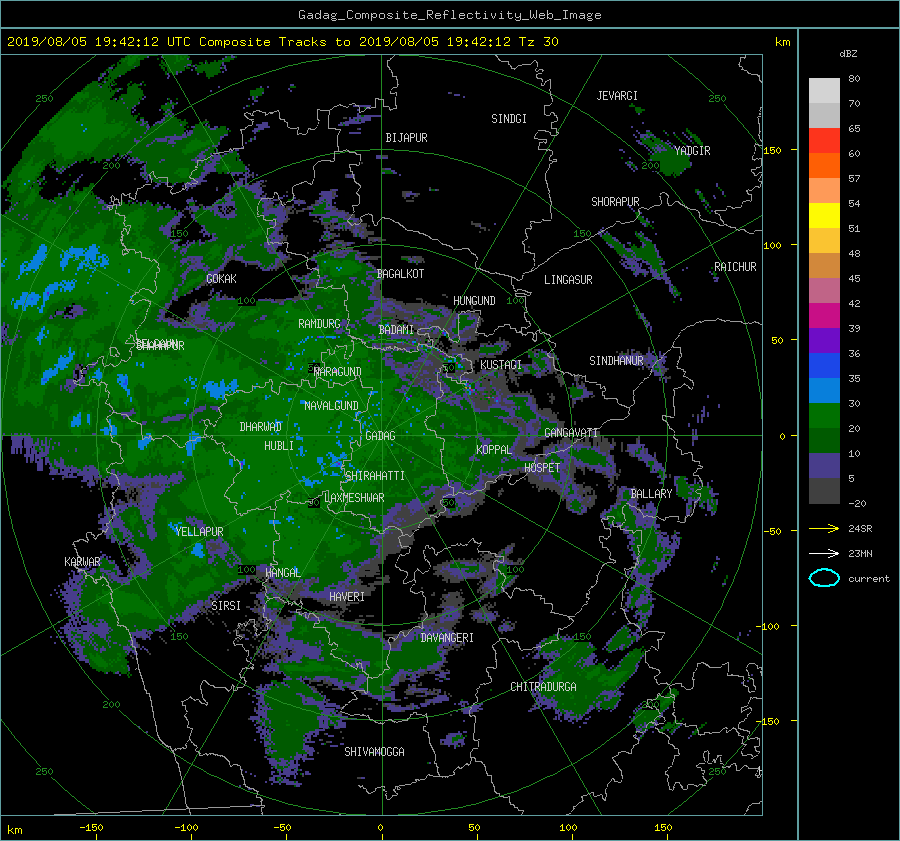Click the 39 dBZ magenta color swatch
900x841 pixels.
pos(824,316)
